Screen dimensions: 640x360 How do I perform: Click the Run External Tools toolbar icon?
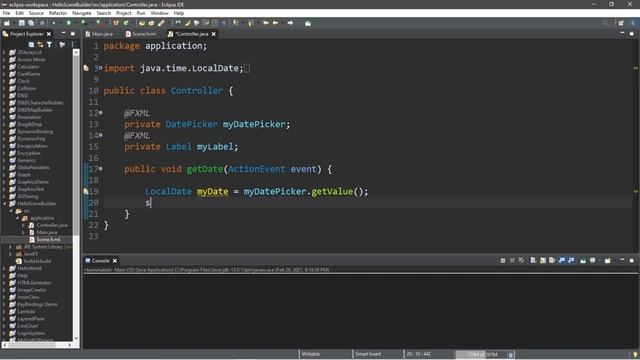99,23
